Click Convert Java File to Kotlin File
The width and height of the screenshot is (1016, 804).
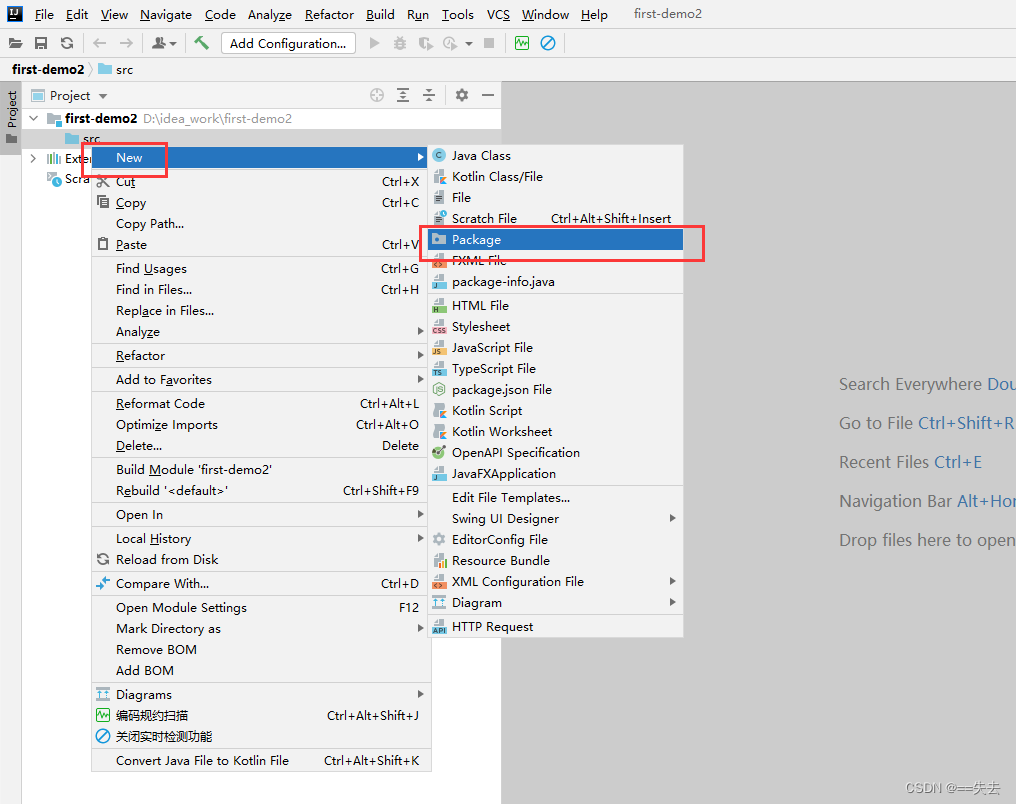click(259, 760)
